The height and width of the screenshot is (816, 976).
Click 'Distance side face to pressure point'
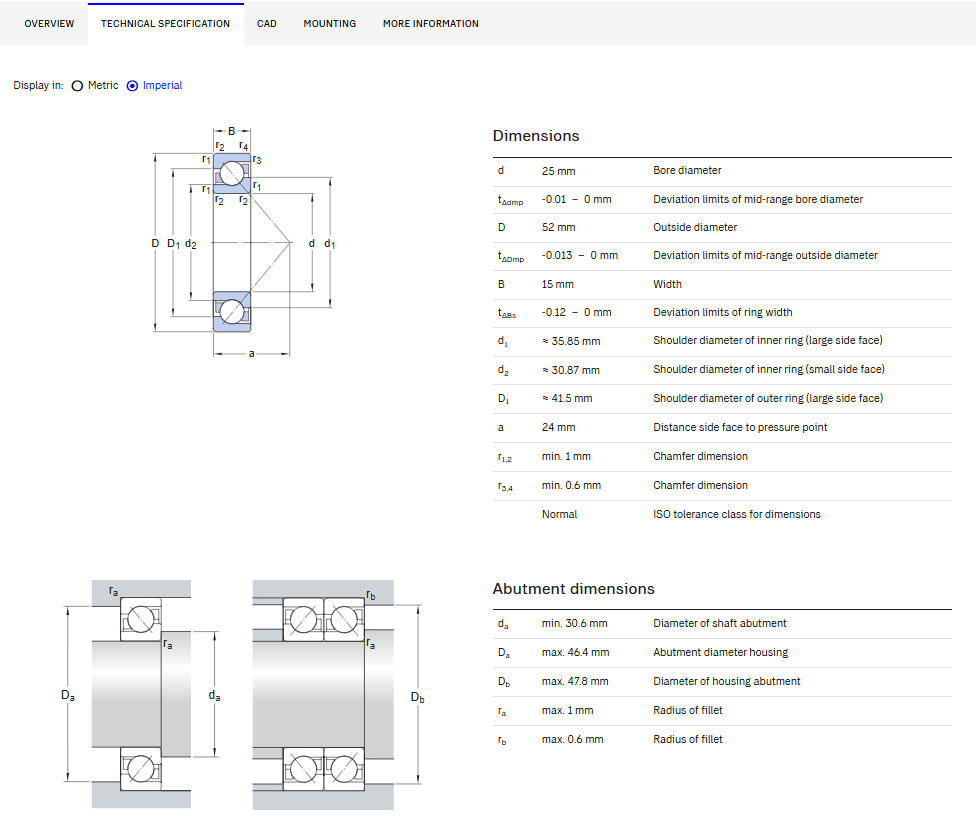pos(740,428)
